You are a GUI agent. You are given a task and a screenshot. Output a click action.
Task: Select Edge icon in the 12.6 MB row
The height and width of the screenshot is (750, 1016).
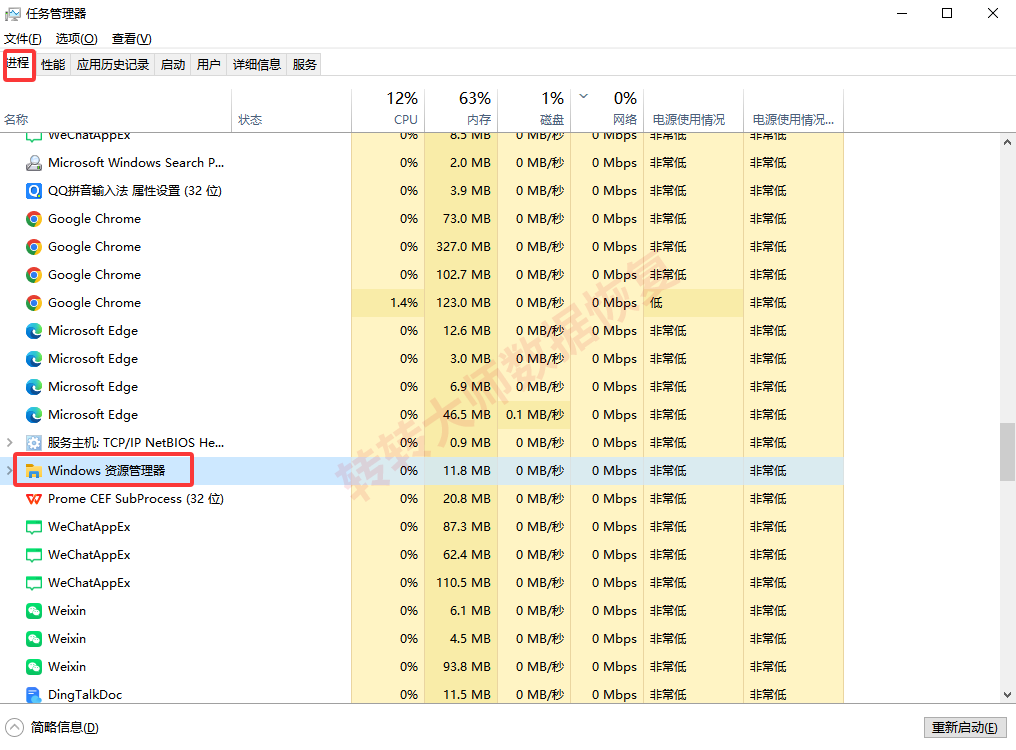click(x=34, y=331)
